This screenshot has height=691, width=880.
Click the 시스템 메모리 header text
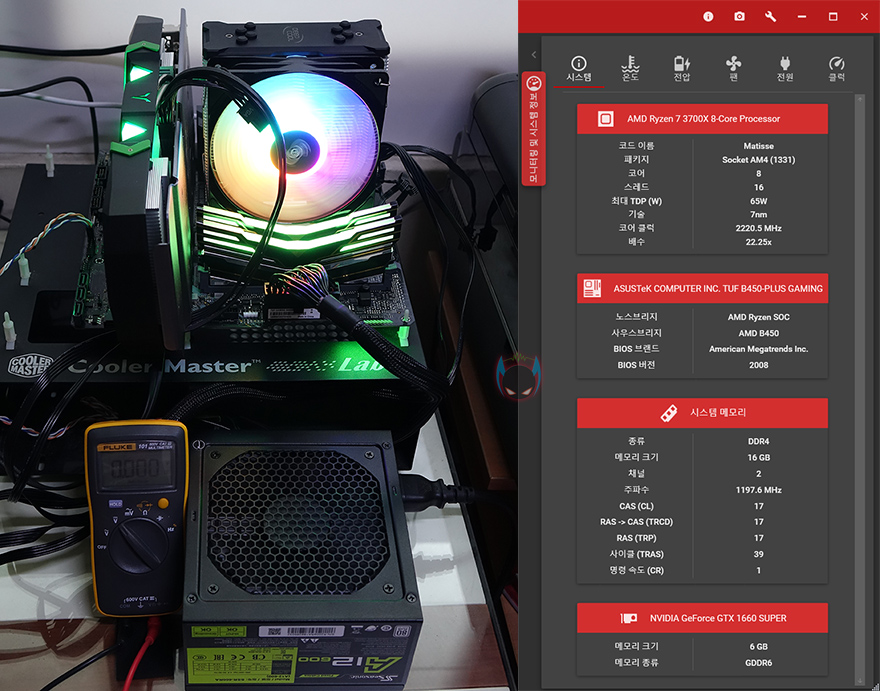(x=718, y=413)
